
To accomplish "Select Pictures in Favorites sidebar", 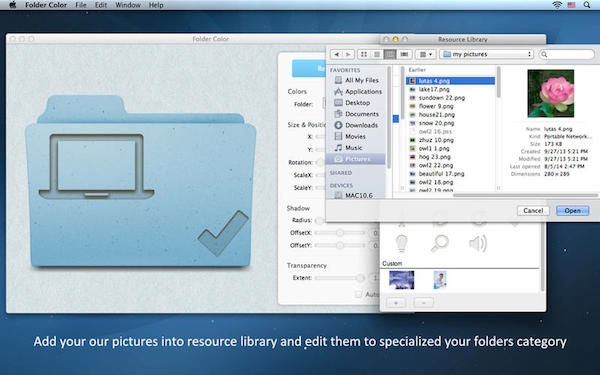I will pyautogui.click(x=355, y=159).
